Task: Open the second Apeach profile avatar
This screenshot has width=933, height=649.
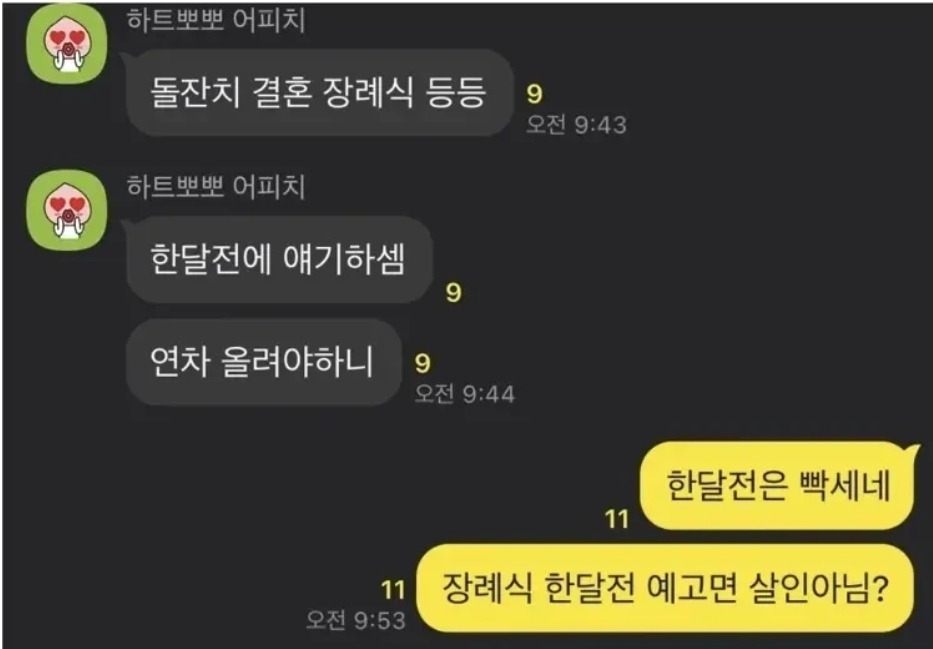Action: (67, 211)
